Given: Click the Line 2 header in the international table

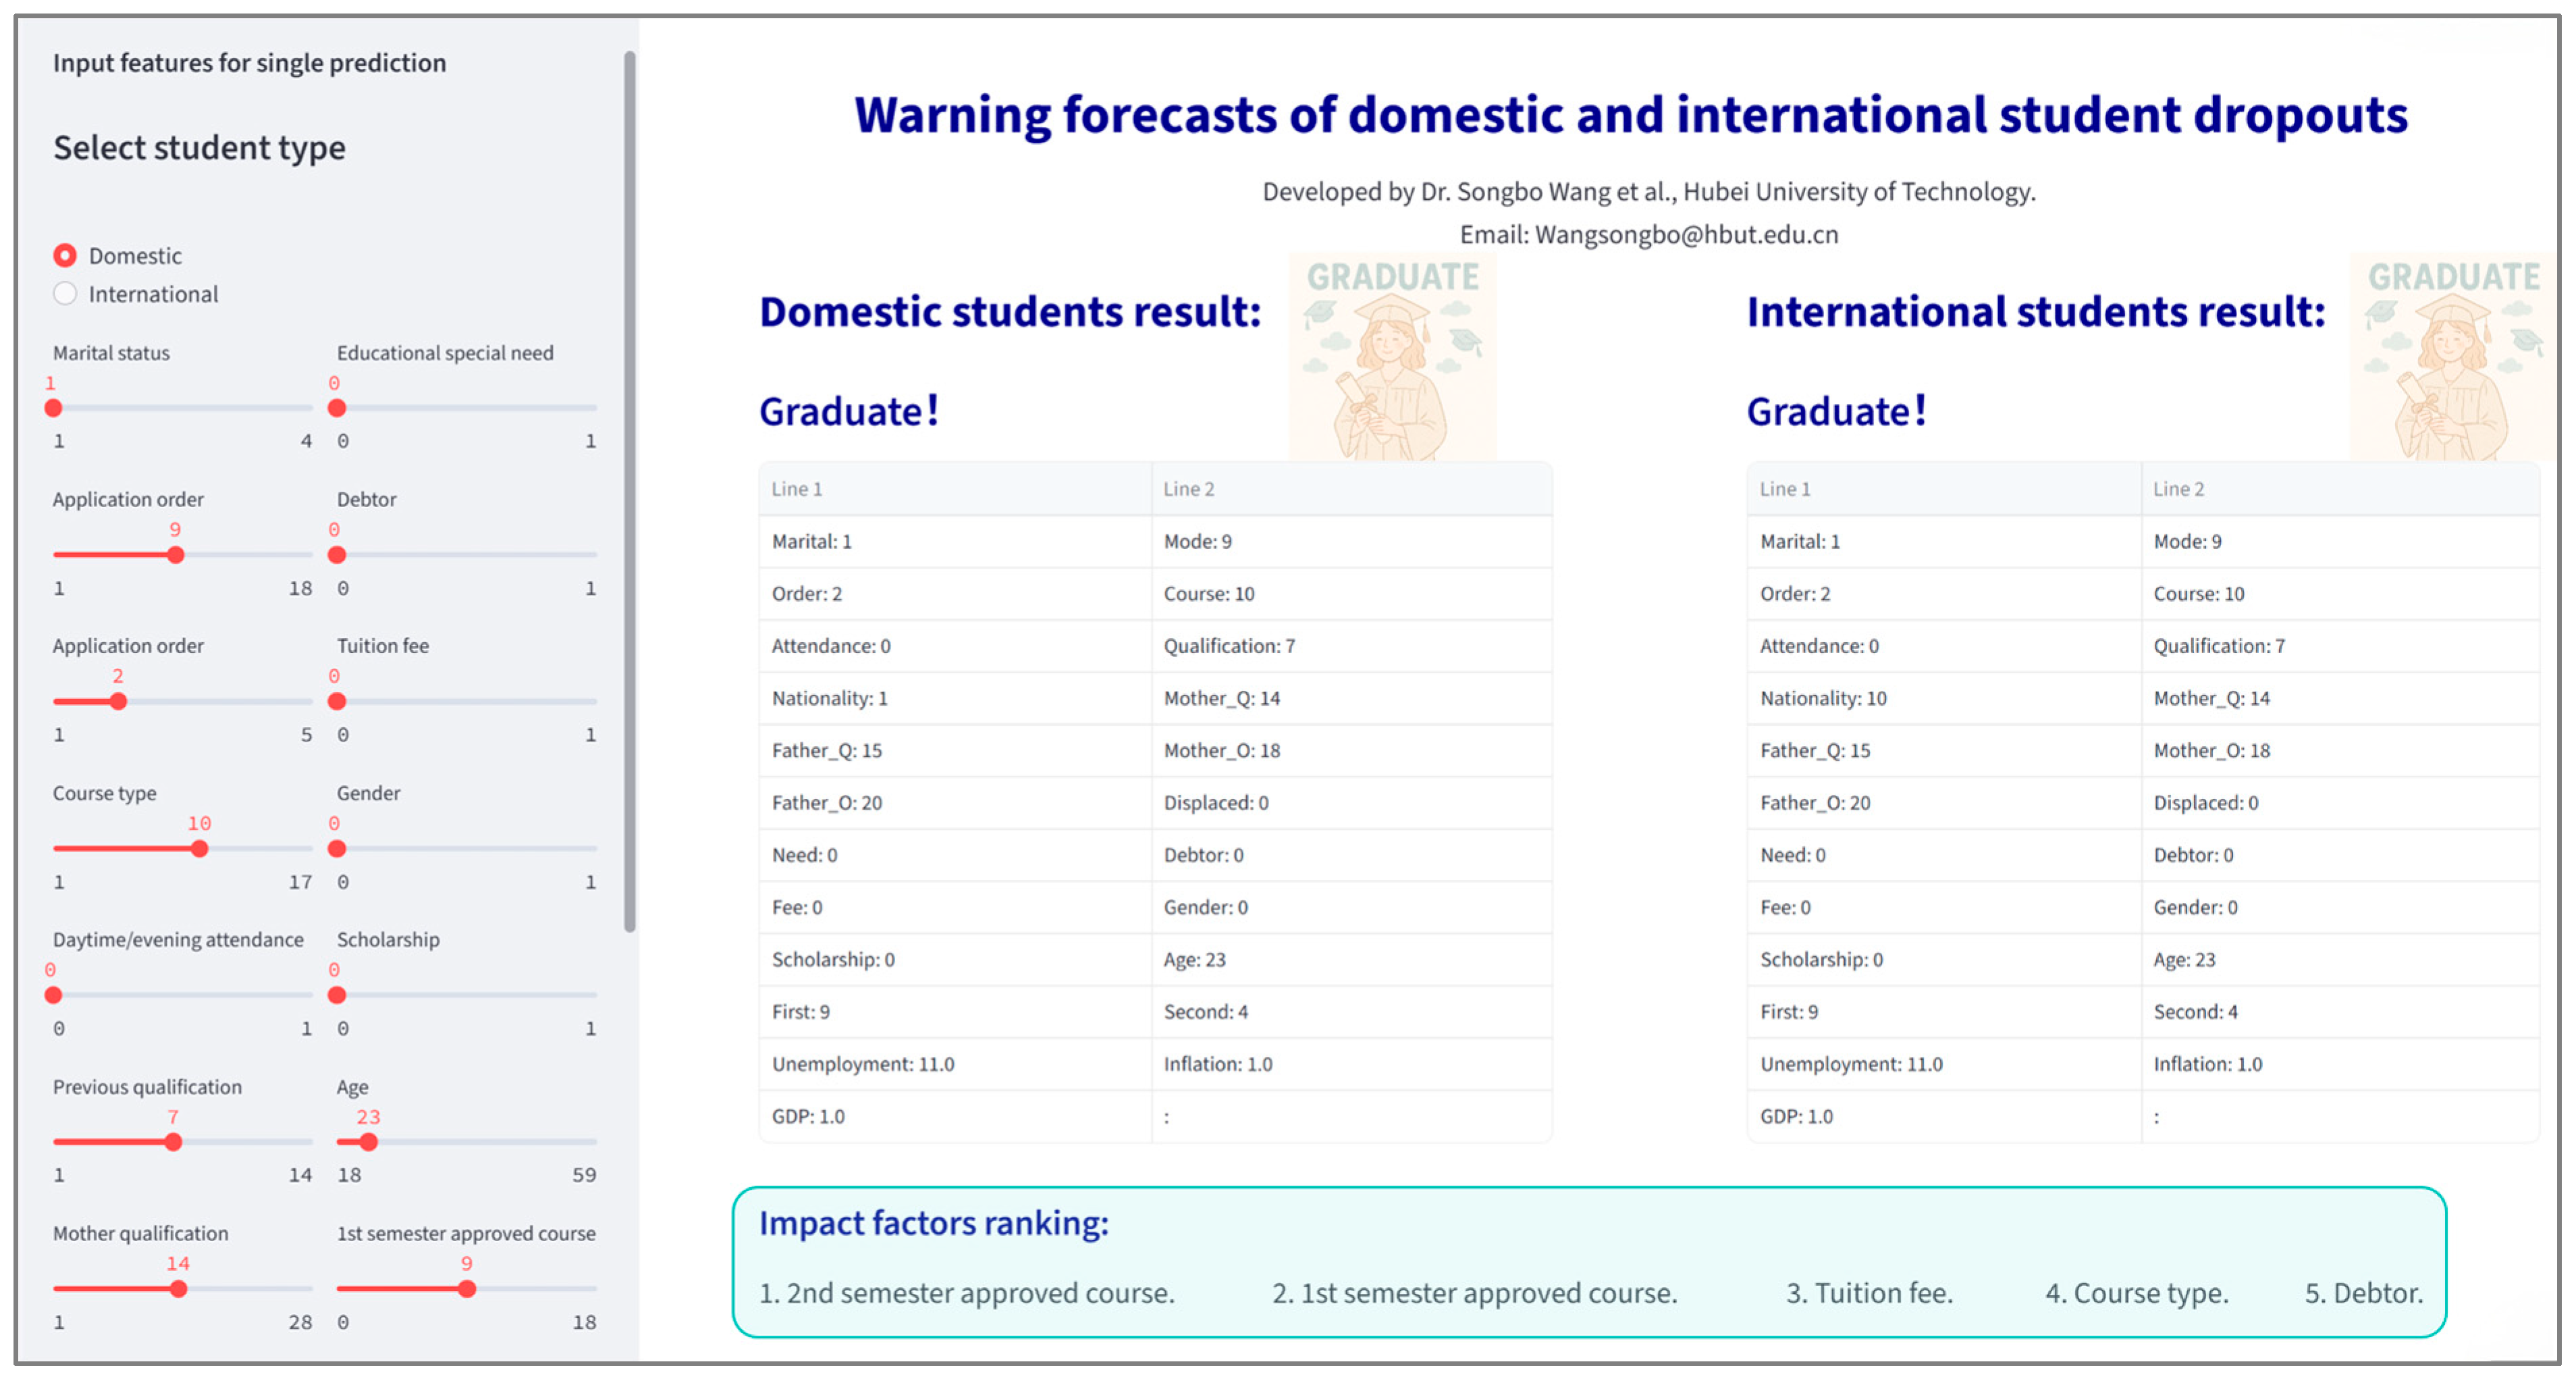Looking at the screenshot, I should pyautogui.click(x=2178, y=489).
